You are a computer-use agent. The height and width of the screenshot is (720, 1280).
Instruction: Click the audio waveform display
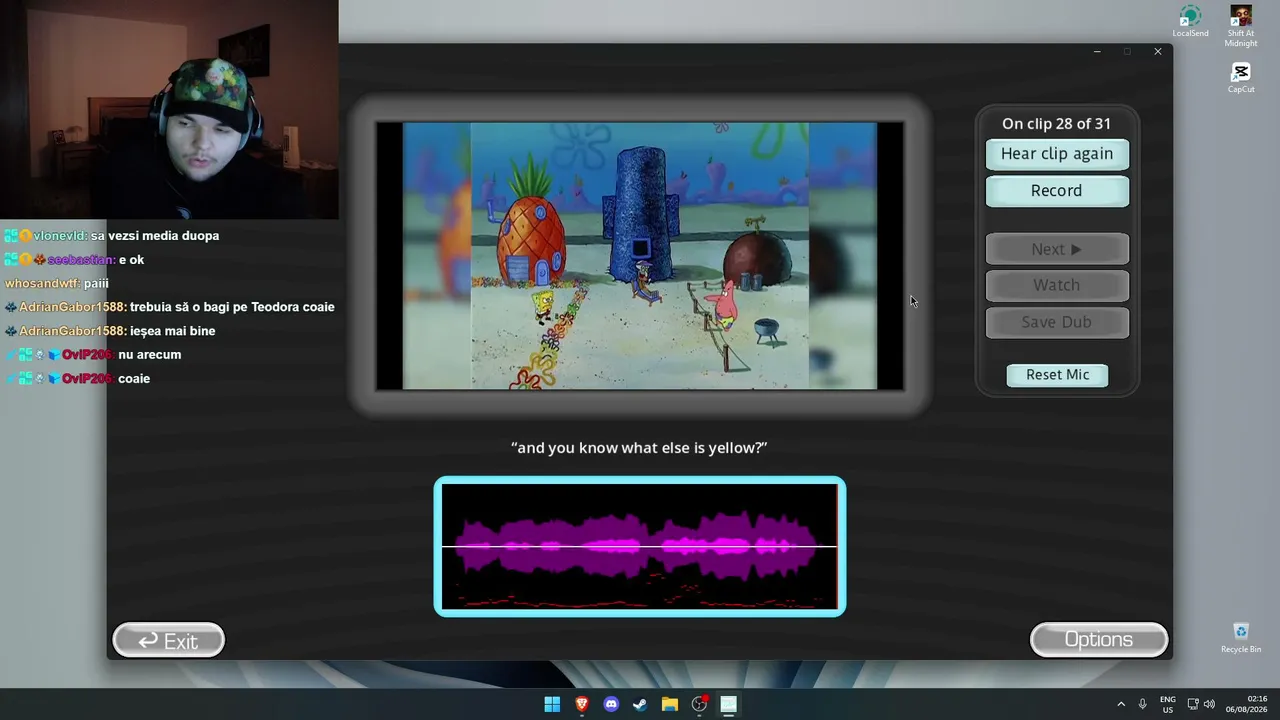click(x=640, y=546)
